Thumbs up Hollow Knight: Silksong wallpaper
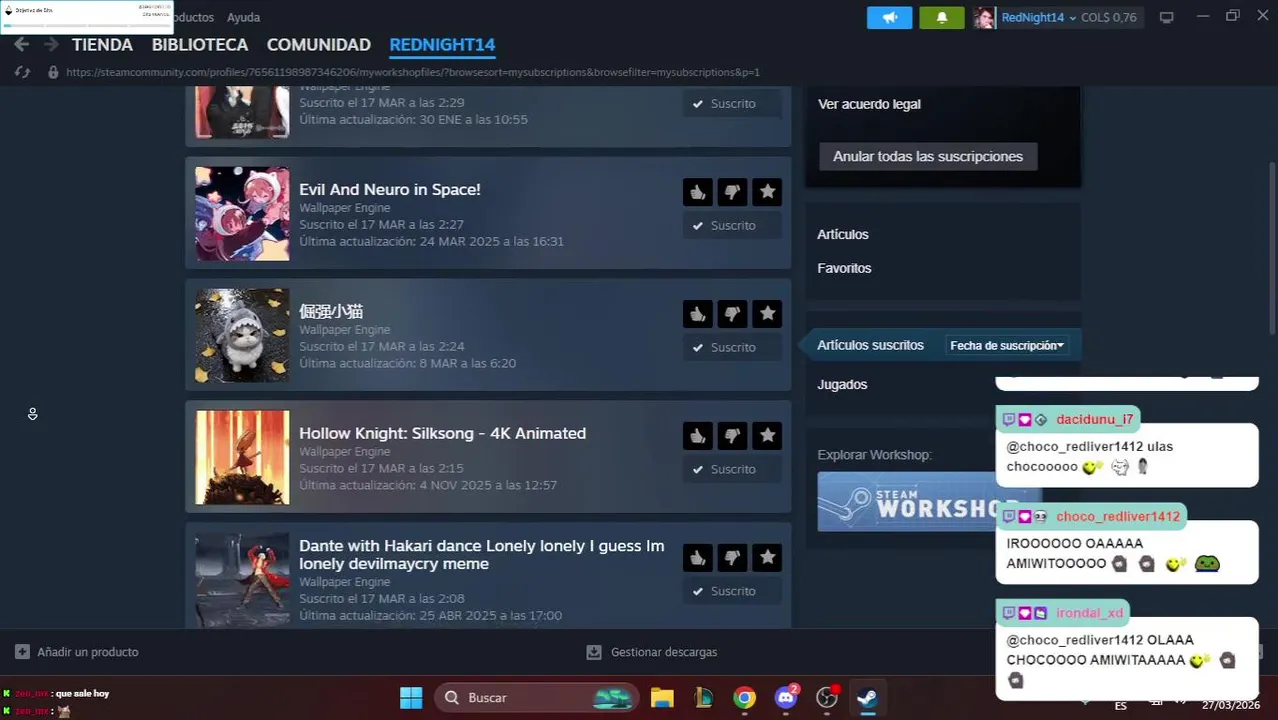 coord(698,436)
